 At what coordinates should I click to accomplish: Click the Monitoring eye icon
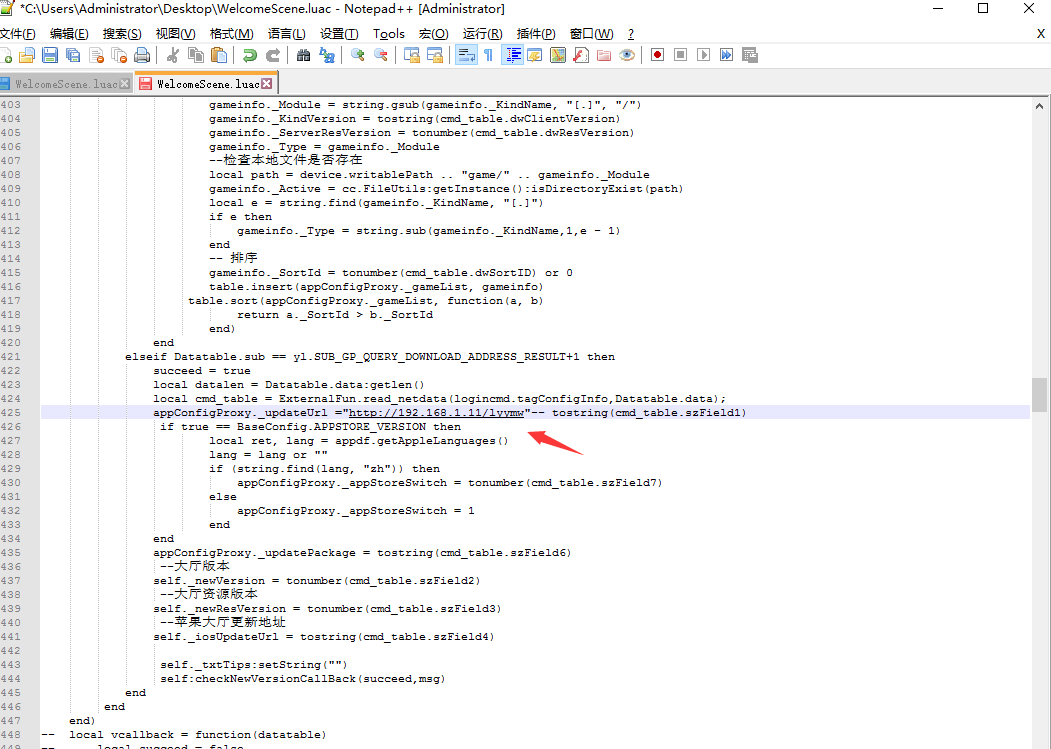tap(627, 55)
